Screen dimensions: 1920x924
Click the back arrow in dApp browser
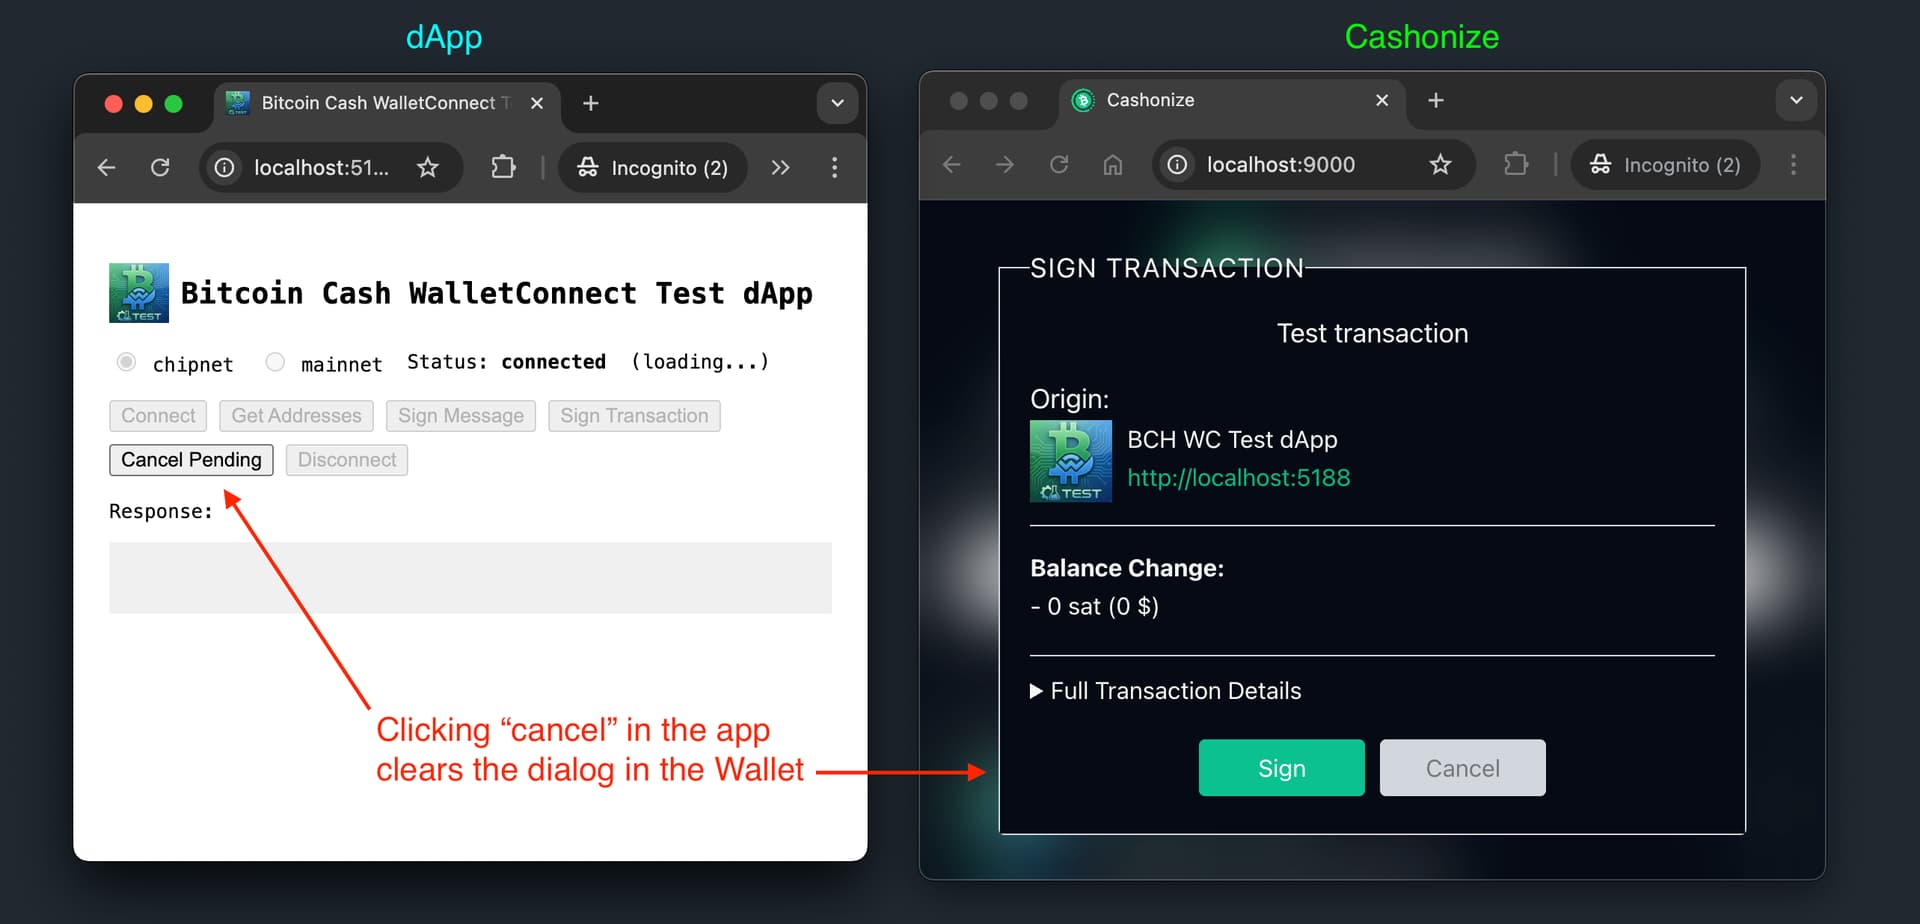click(x=107, y=168)
